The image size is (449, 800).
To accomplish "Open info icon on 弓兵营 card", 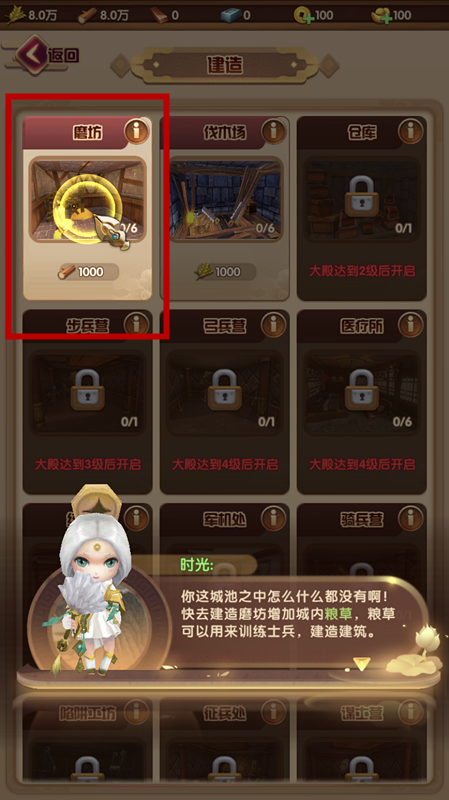I will pyautogui.click(x=273, y=324).
